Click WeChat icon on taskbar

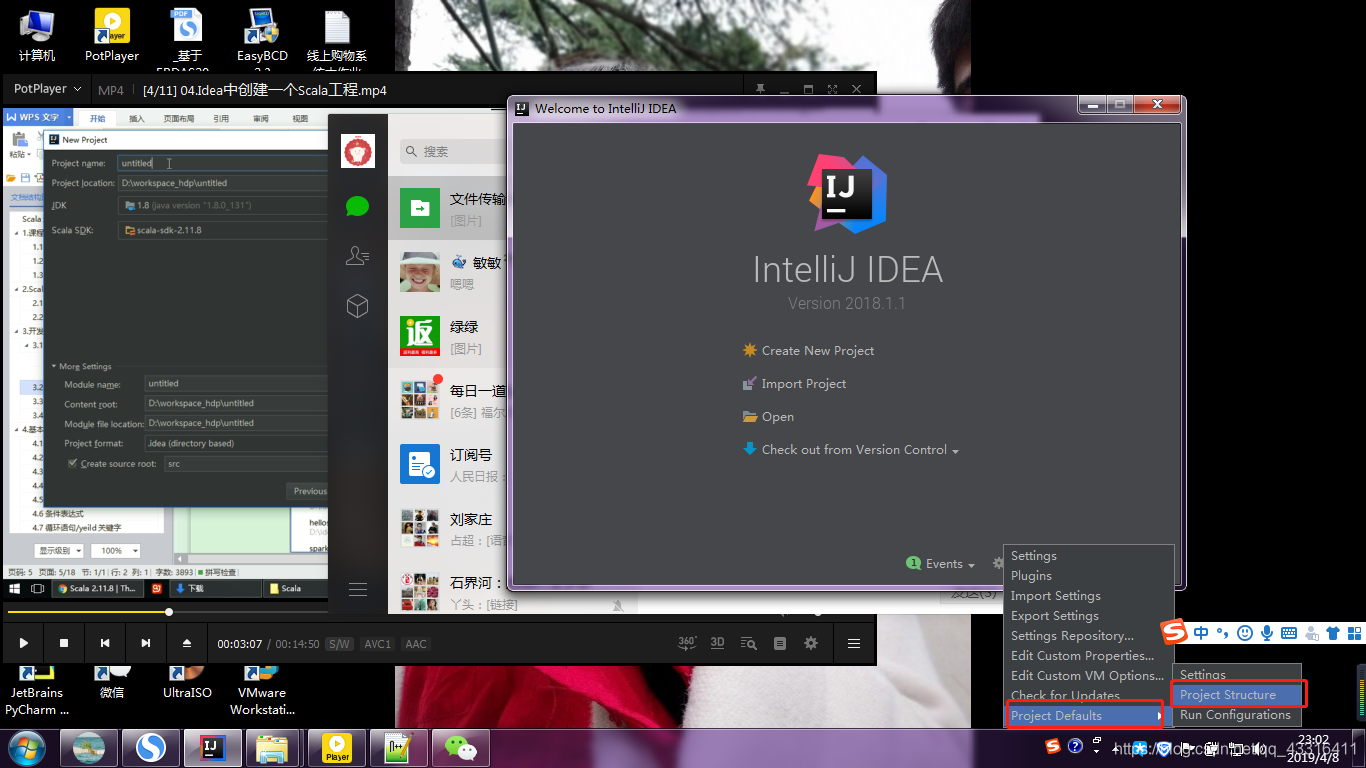pos(461,748)
